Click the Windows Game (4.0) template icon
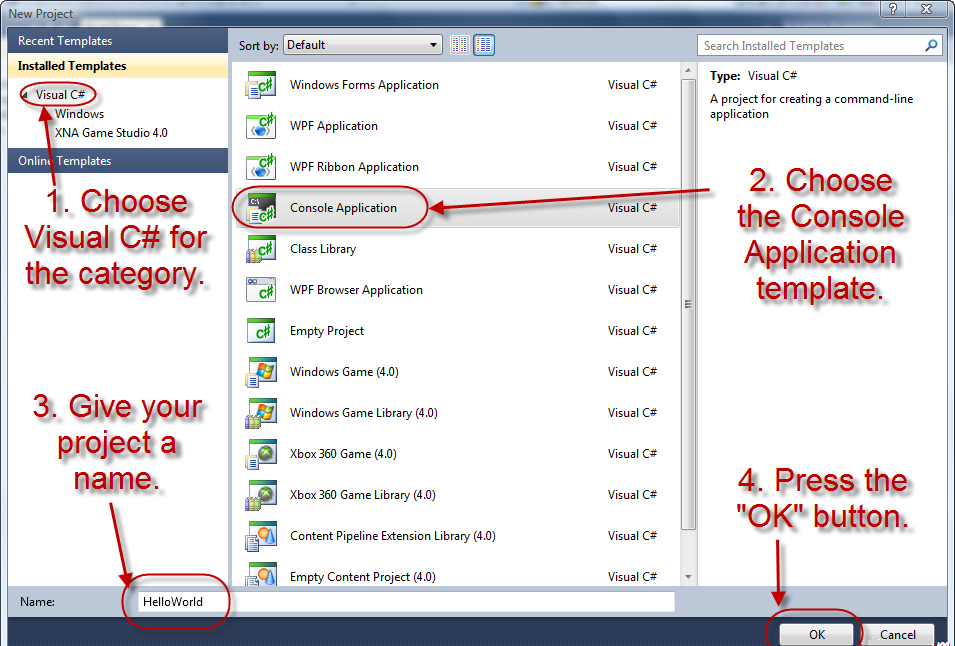 (261, 372)
